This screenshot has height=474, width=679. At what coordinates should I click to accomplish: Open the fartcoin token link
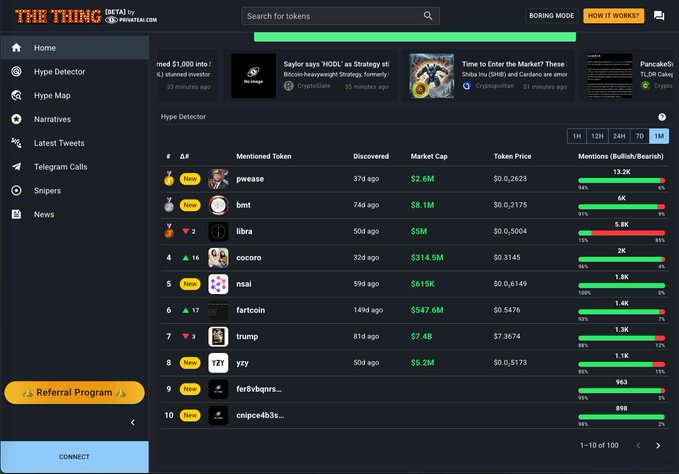250,310
